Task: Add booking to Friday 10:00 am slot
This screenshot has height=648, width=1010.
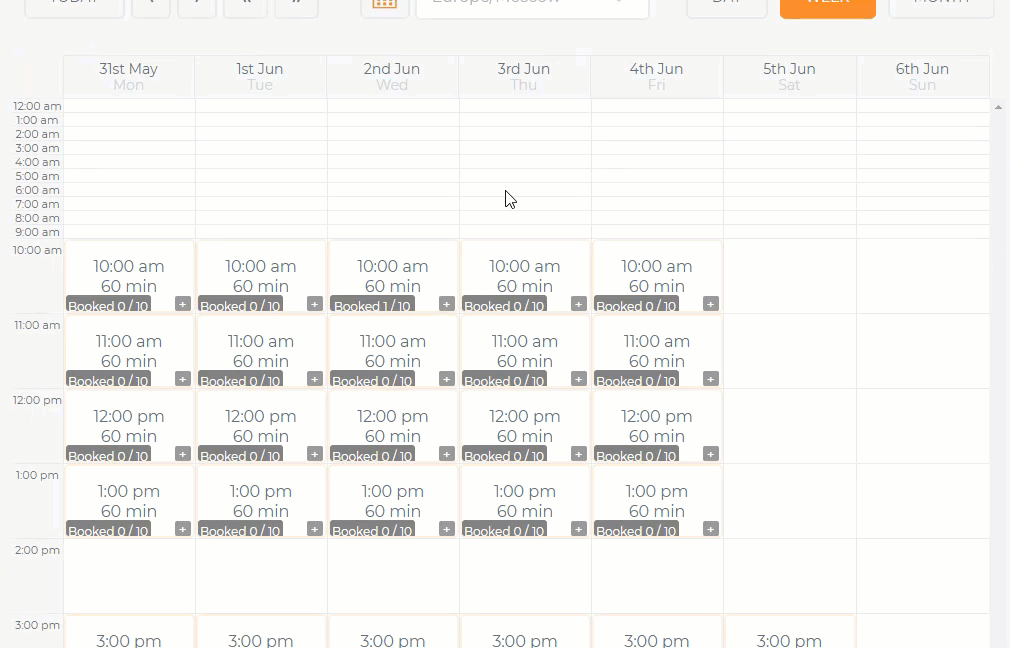Action: (711, 304)
